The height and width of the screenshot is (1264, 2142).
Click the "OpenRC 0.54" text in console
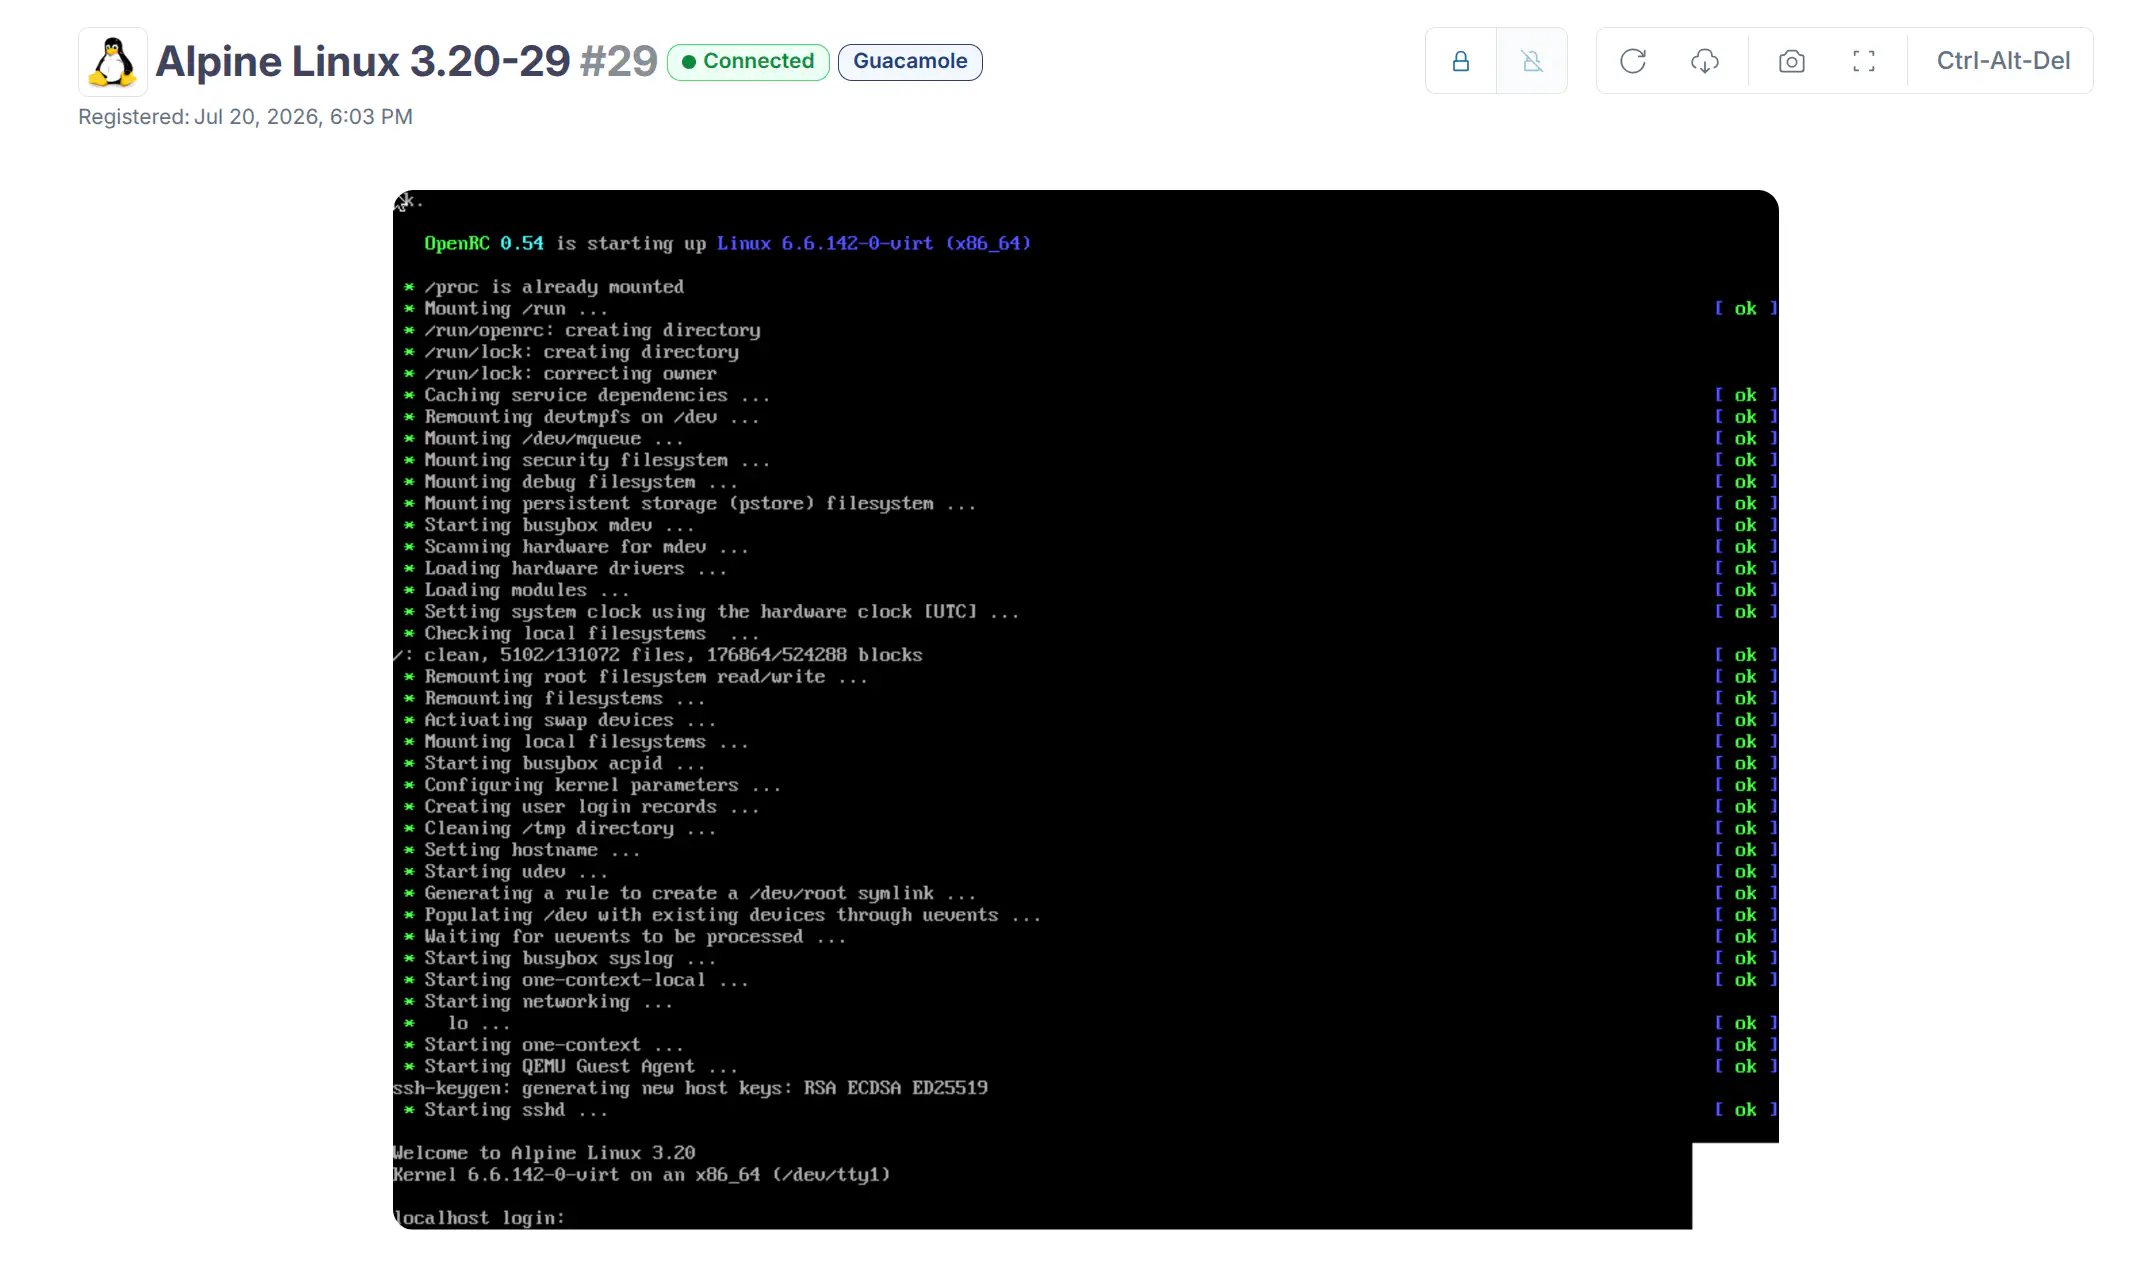484,243
